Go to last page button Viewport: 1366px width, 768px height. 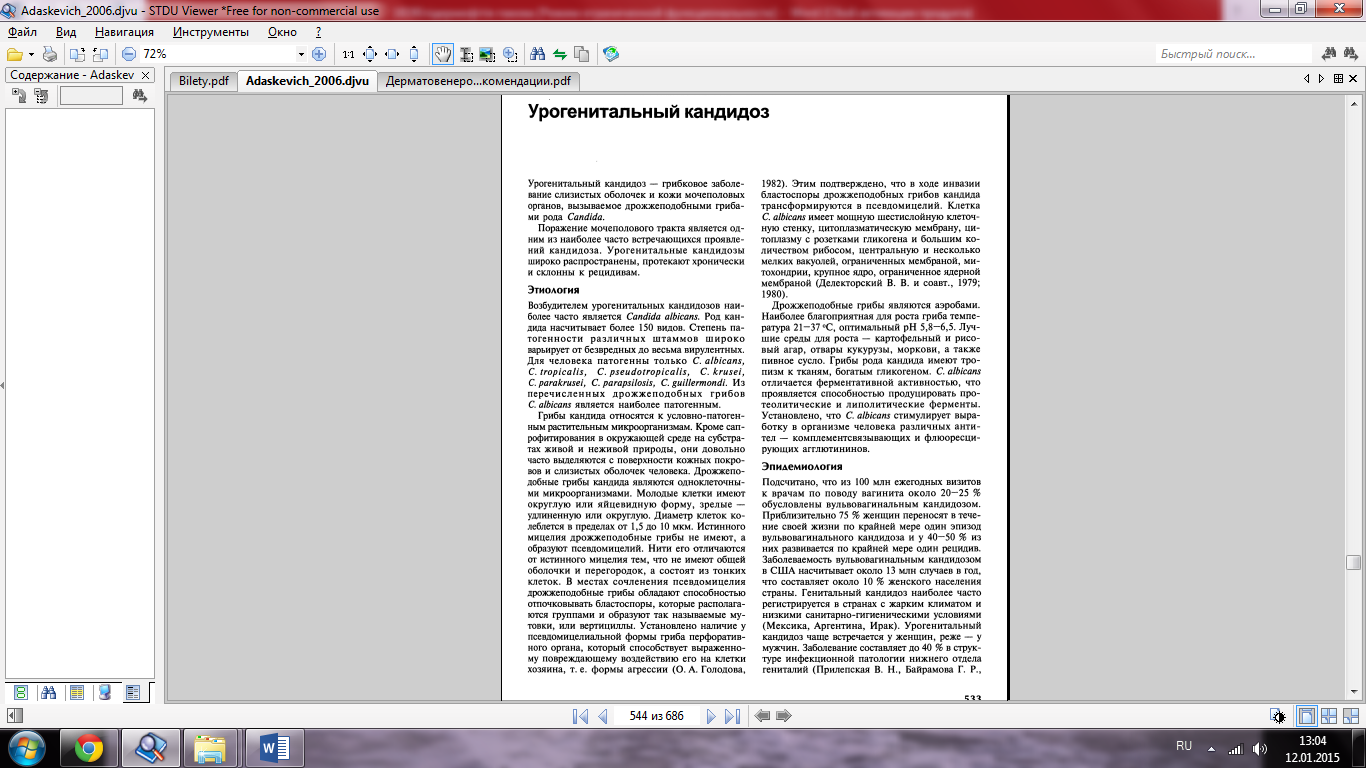coord(732,716)
